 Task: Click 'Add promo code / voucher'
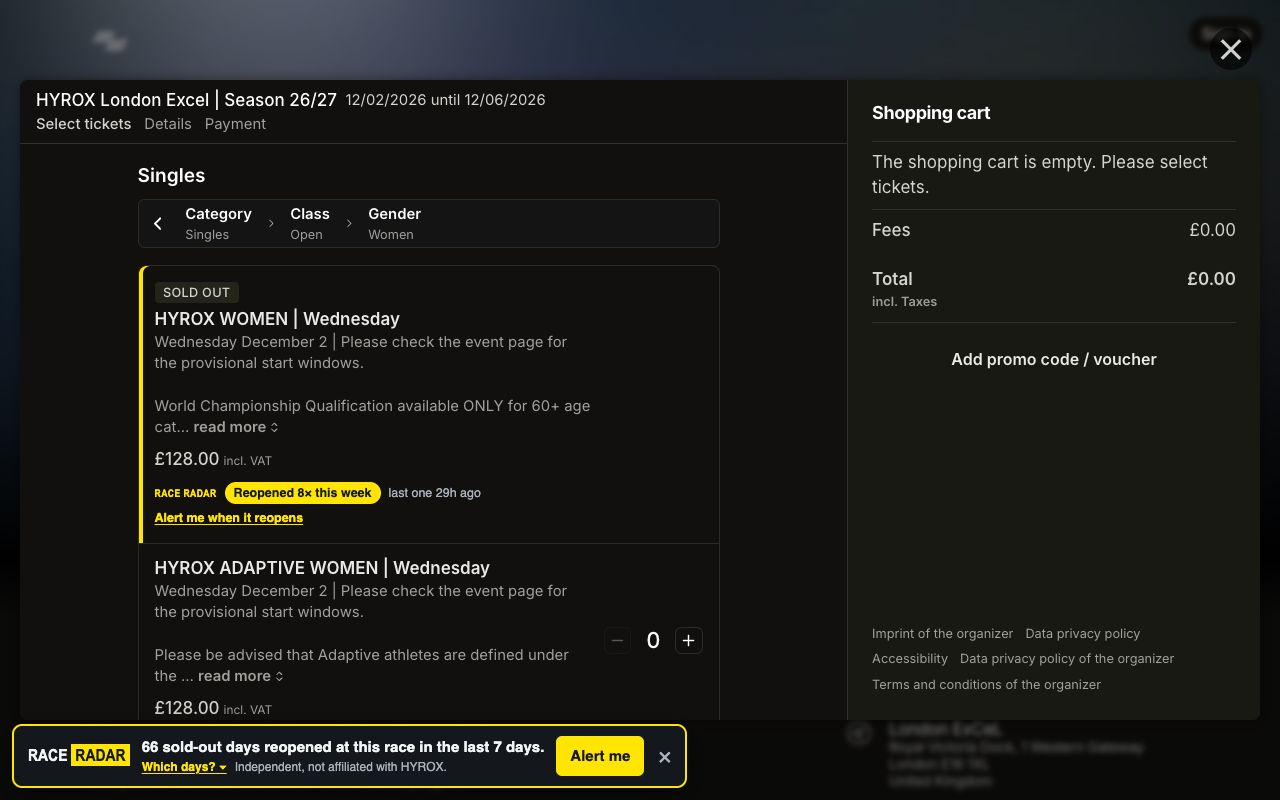1054,359
